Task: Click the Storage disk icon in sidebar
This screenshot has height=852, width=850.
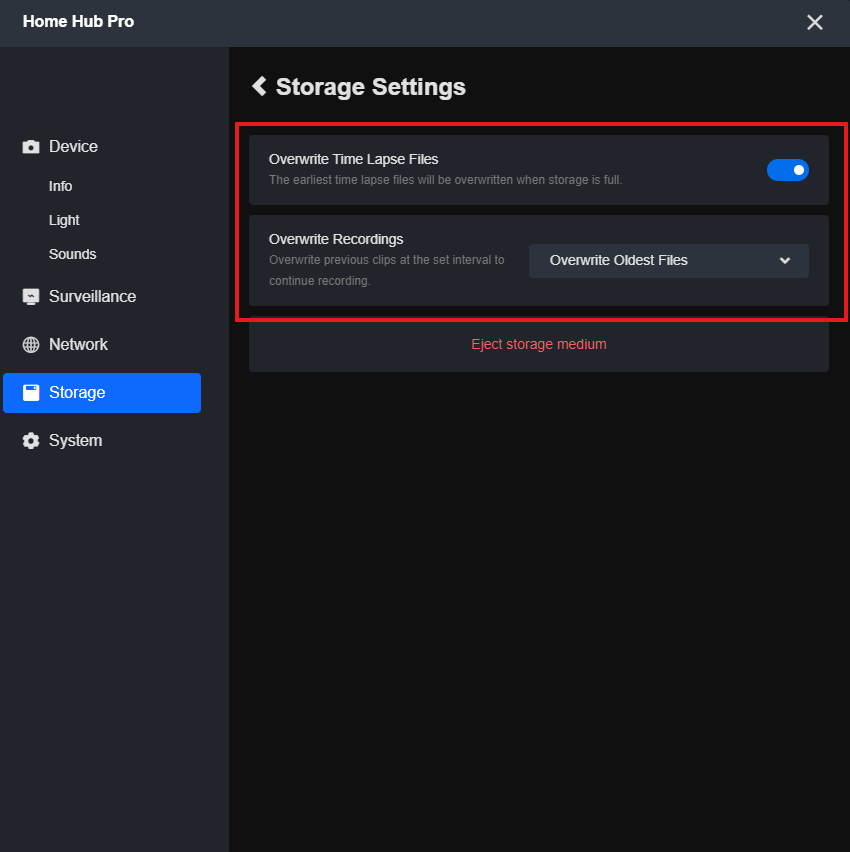Action: pos(31,393)
